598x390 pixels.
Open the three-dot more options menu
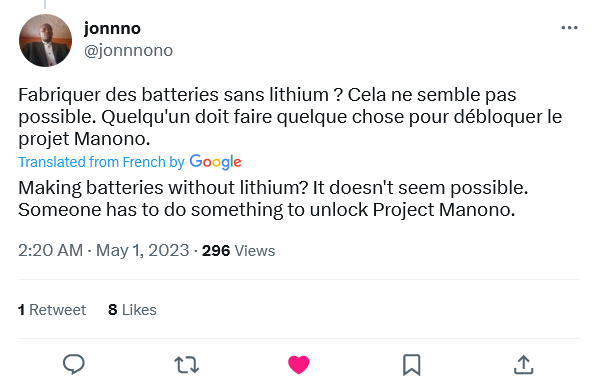(569, 27)
